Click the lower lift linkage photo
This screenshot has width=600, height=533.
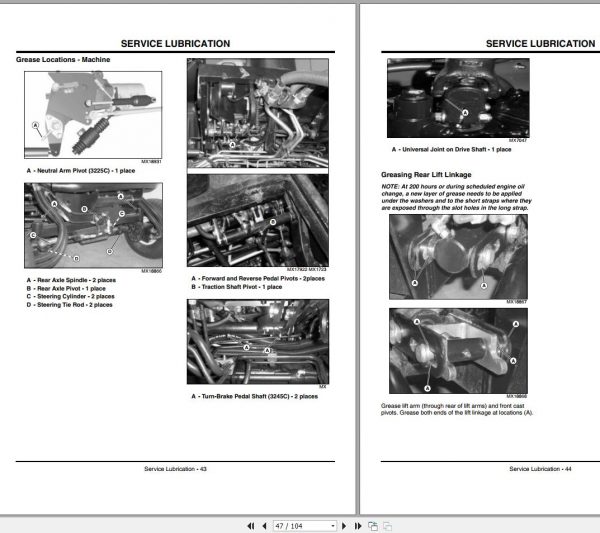click(x=458, y=351)
